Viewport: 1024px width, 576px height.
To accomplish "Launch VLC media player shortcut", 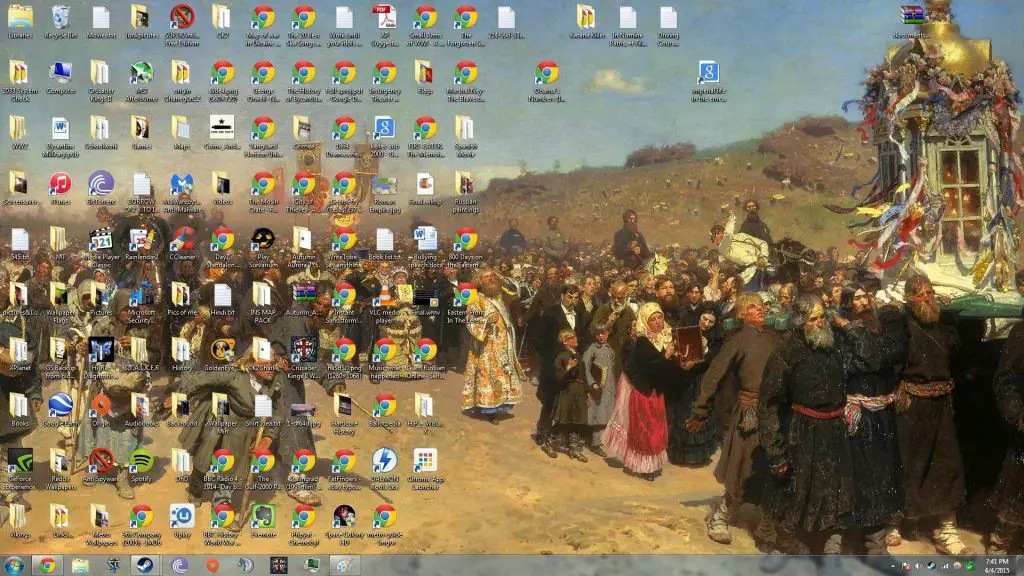I will [x=384, y=303].
